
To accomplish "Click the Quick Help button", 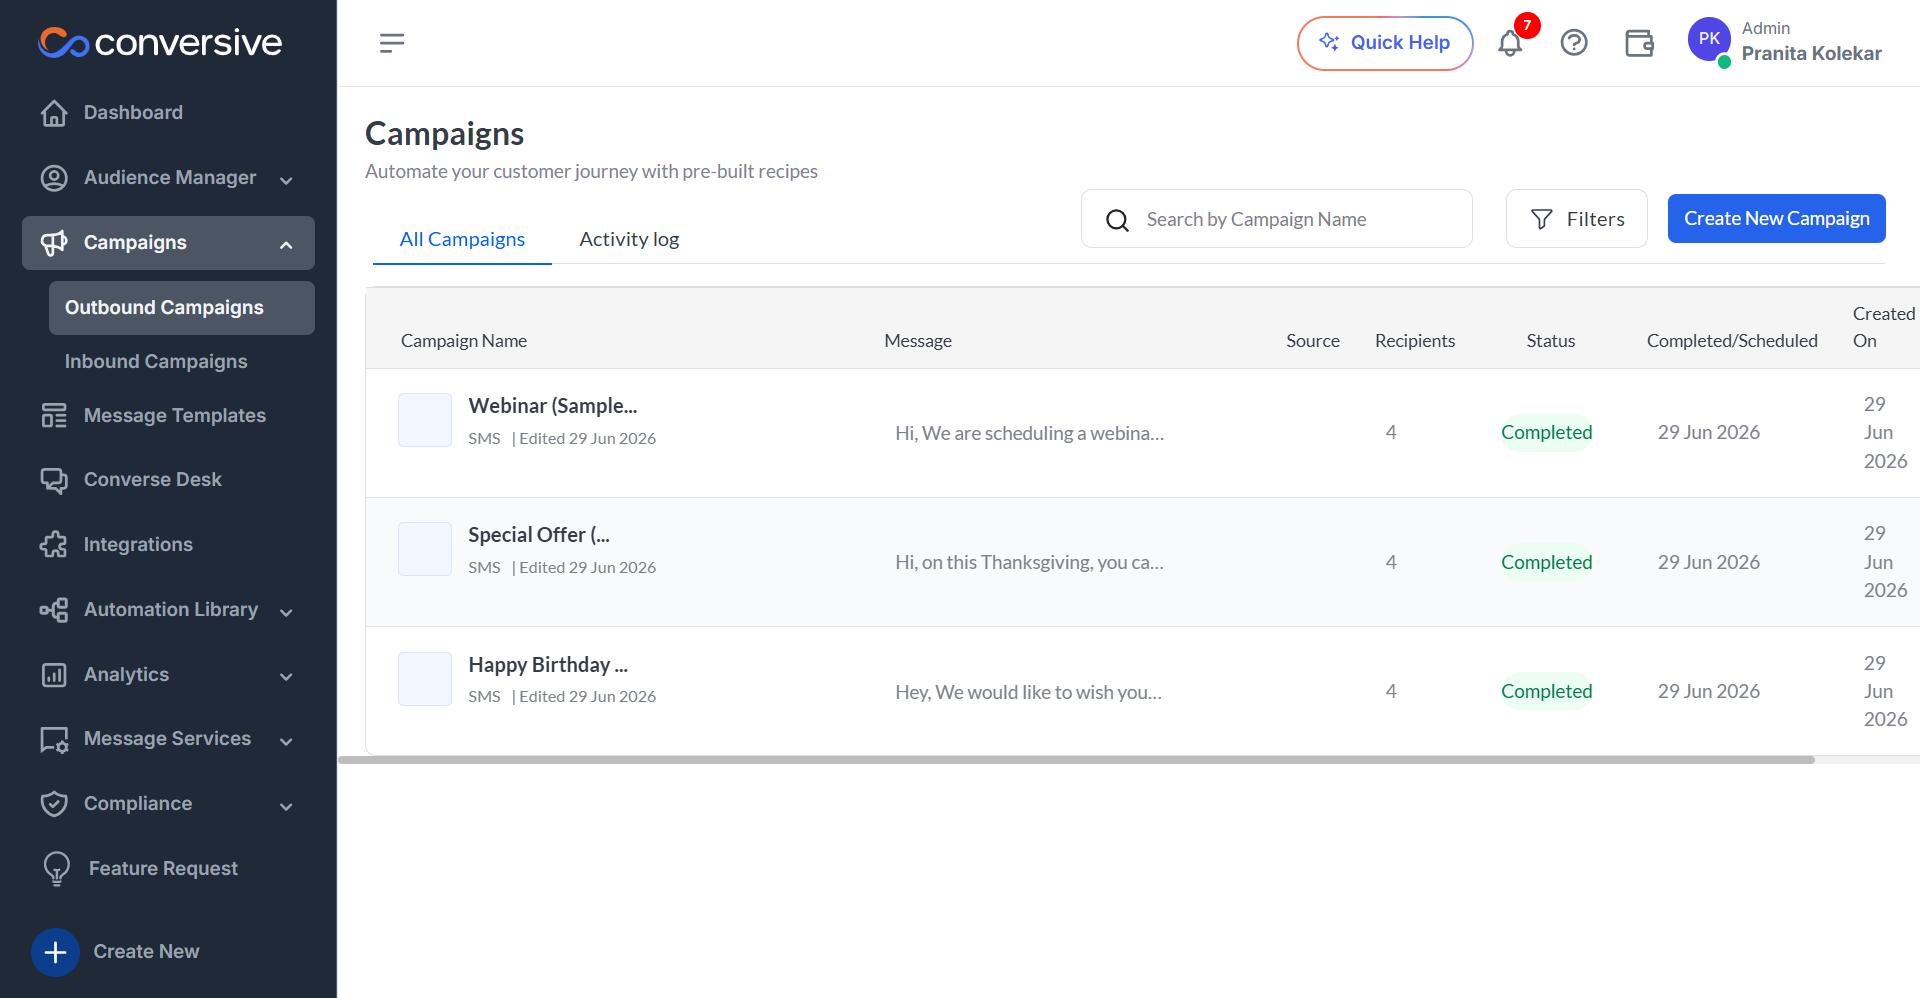I will coord(1385,43).
